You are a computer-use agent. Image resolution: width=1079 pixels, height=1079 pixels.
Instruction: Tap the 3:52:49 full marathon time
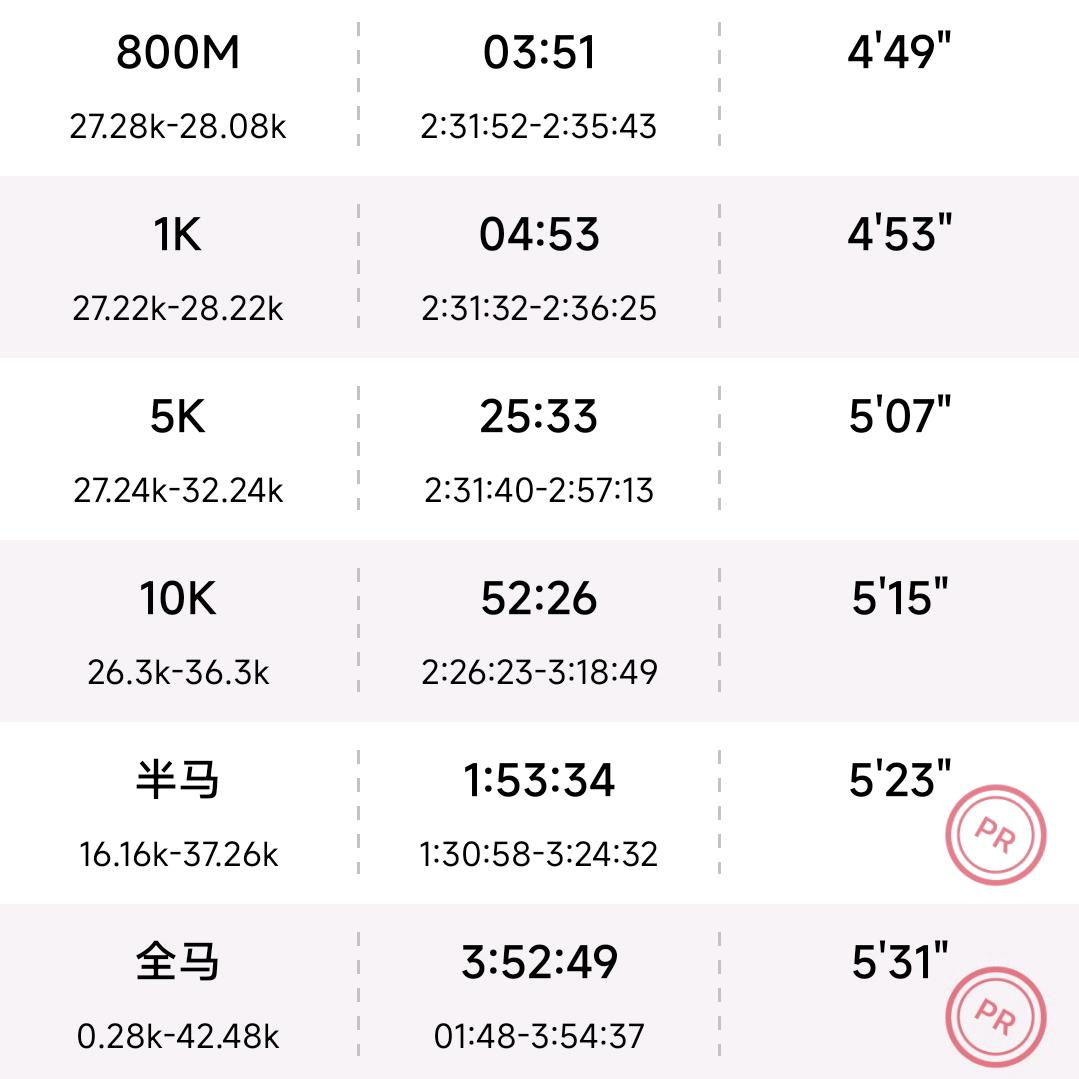[539, 962]
